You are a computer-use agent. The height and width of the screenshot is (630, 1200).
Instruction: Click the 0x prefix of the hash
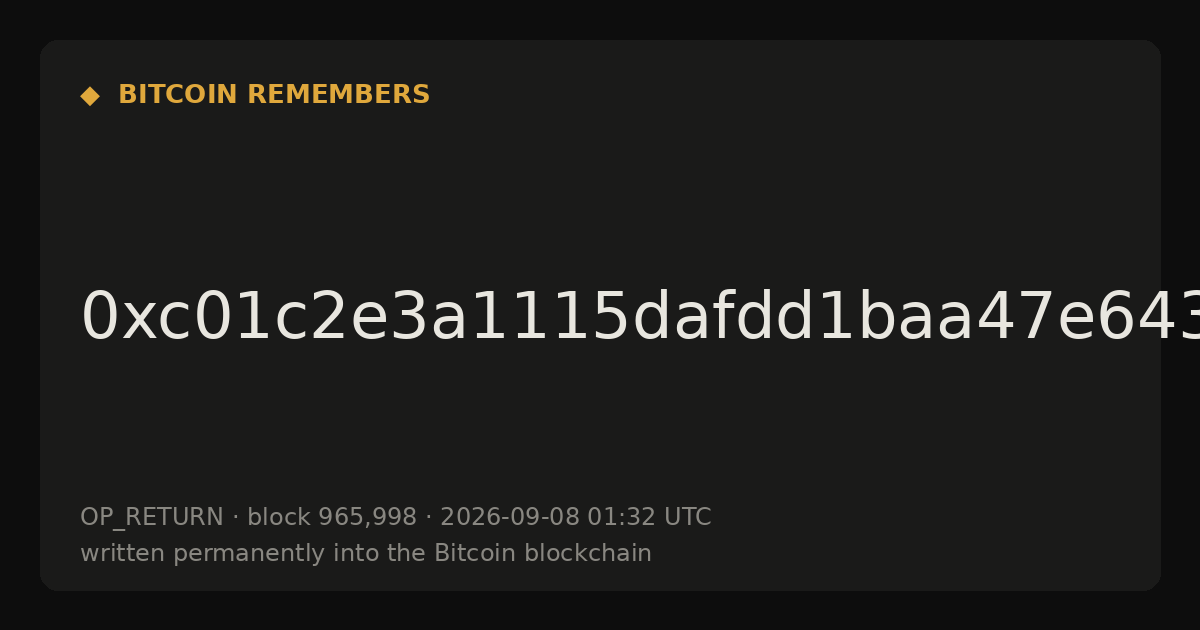[x=117, y=318]
